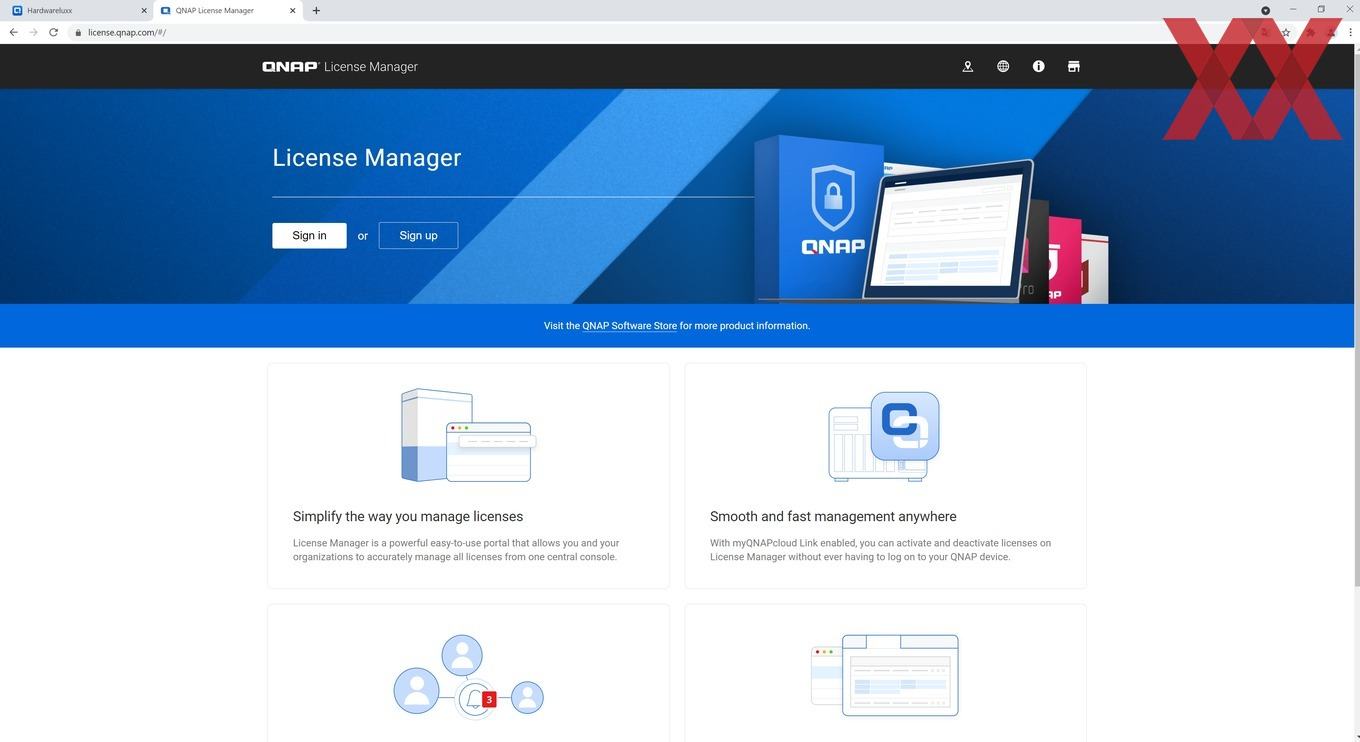Click the 'Smooth and fast management anywhere' heading
Screen dimensions: 1360x742
pos(833,517)
